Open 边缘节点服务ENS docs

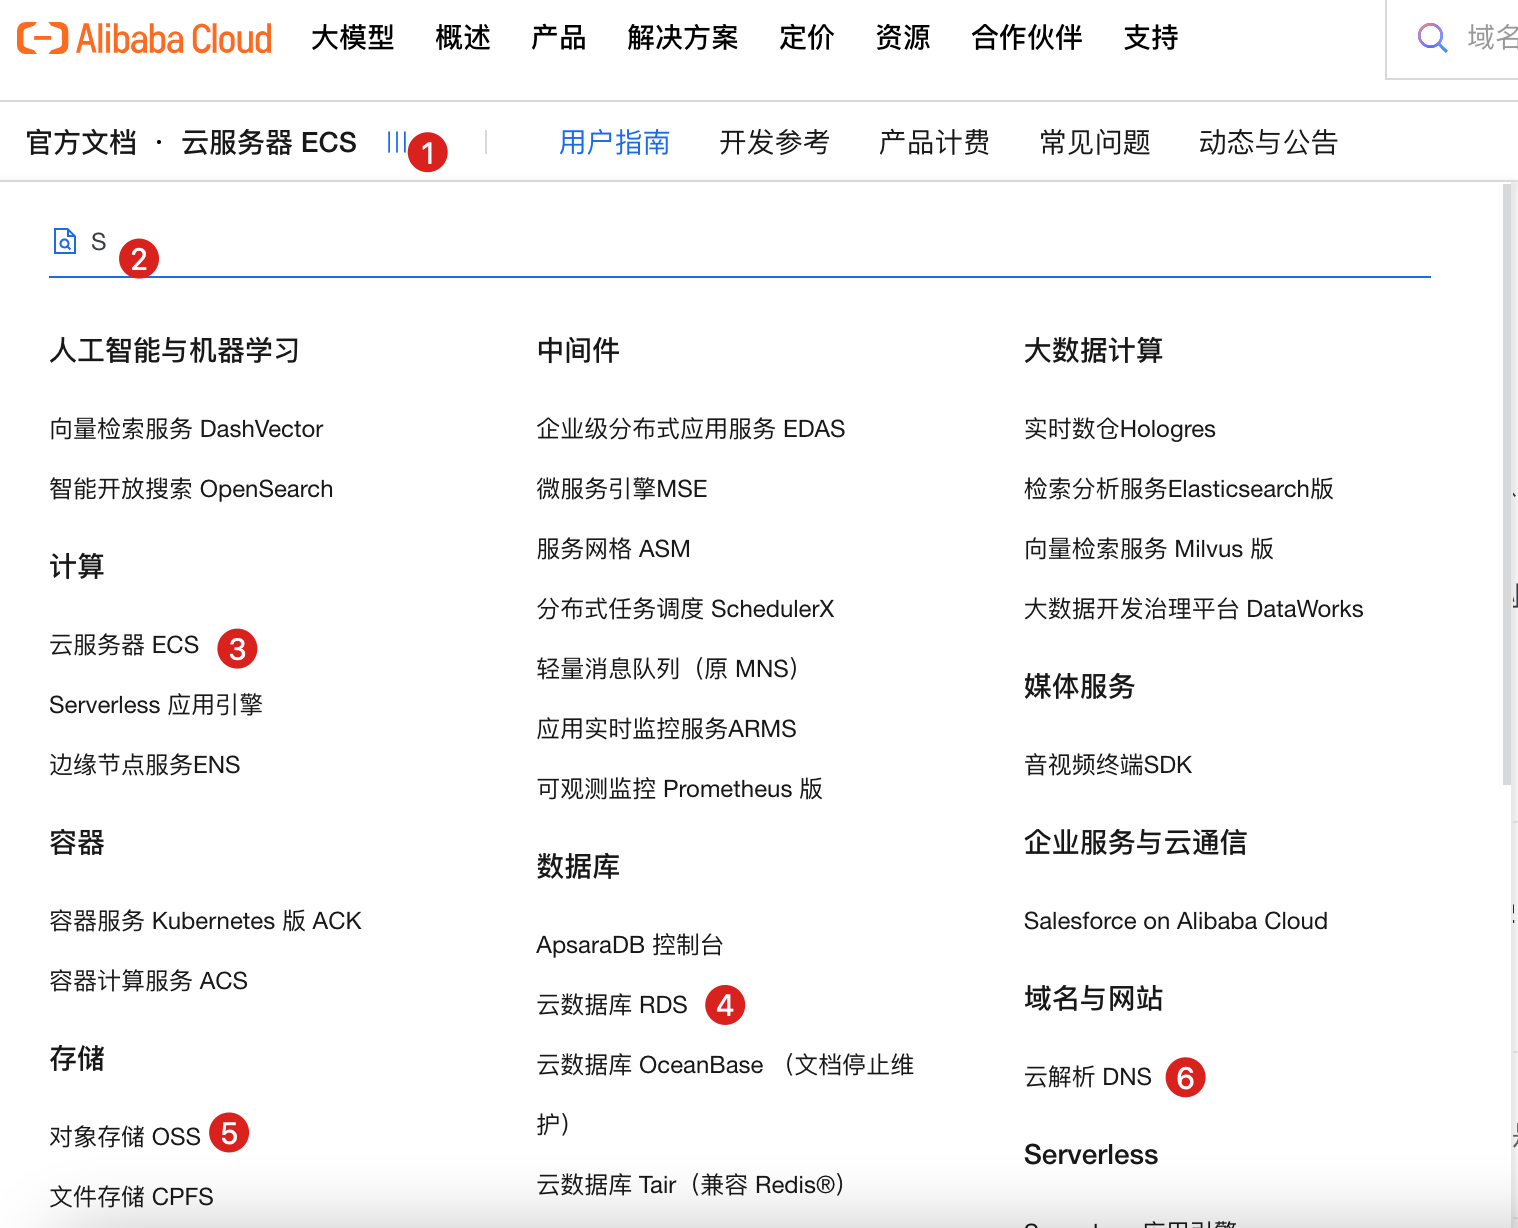tap(145, 765)
